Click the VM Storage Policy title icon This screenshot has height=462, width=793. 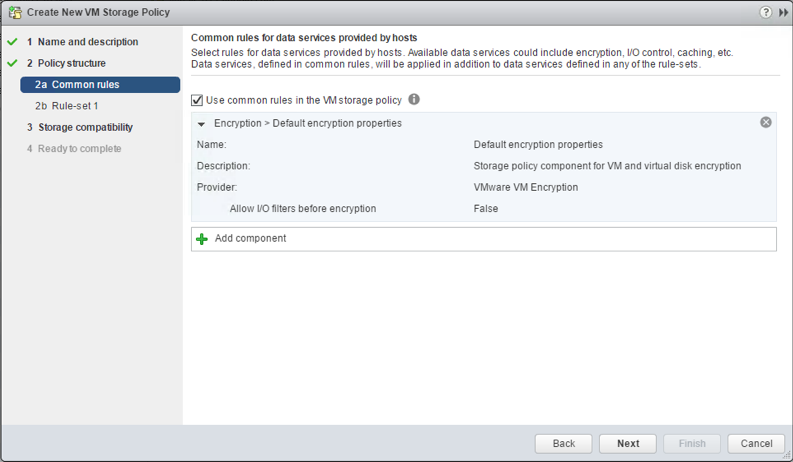[x=15, y=12]
